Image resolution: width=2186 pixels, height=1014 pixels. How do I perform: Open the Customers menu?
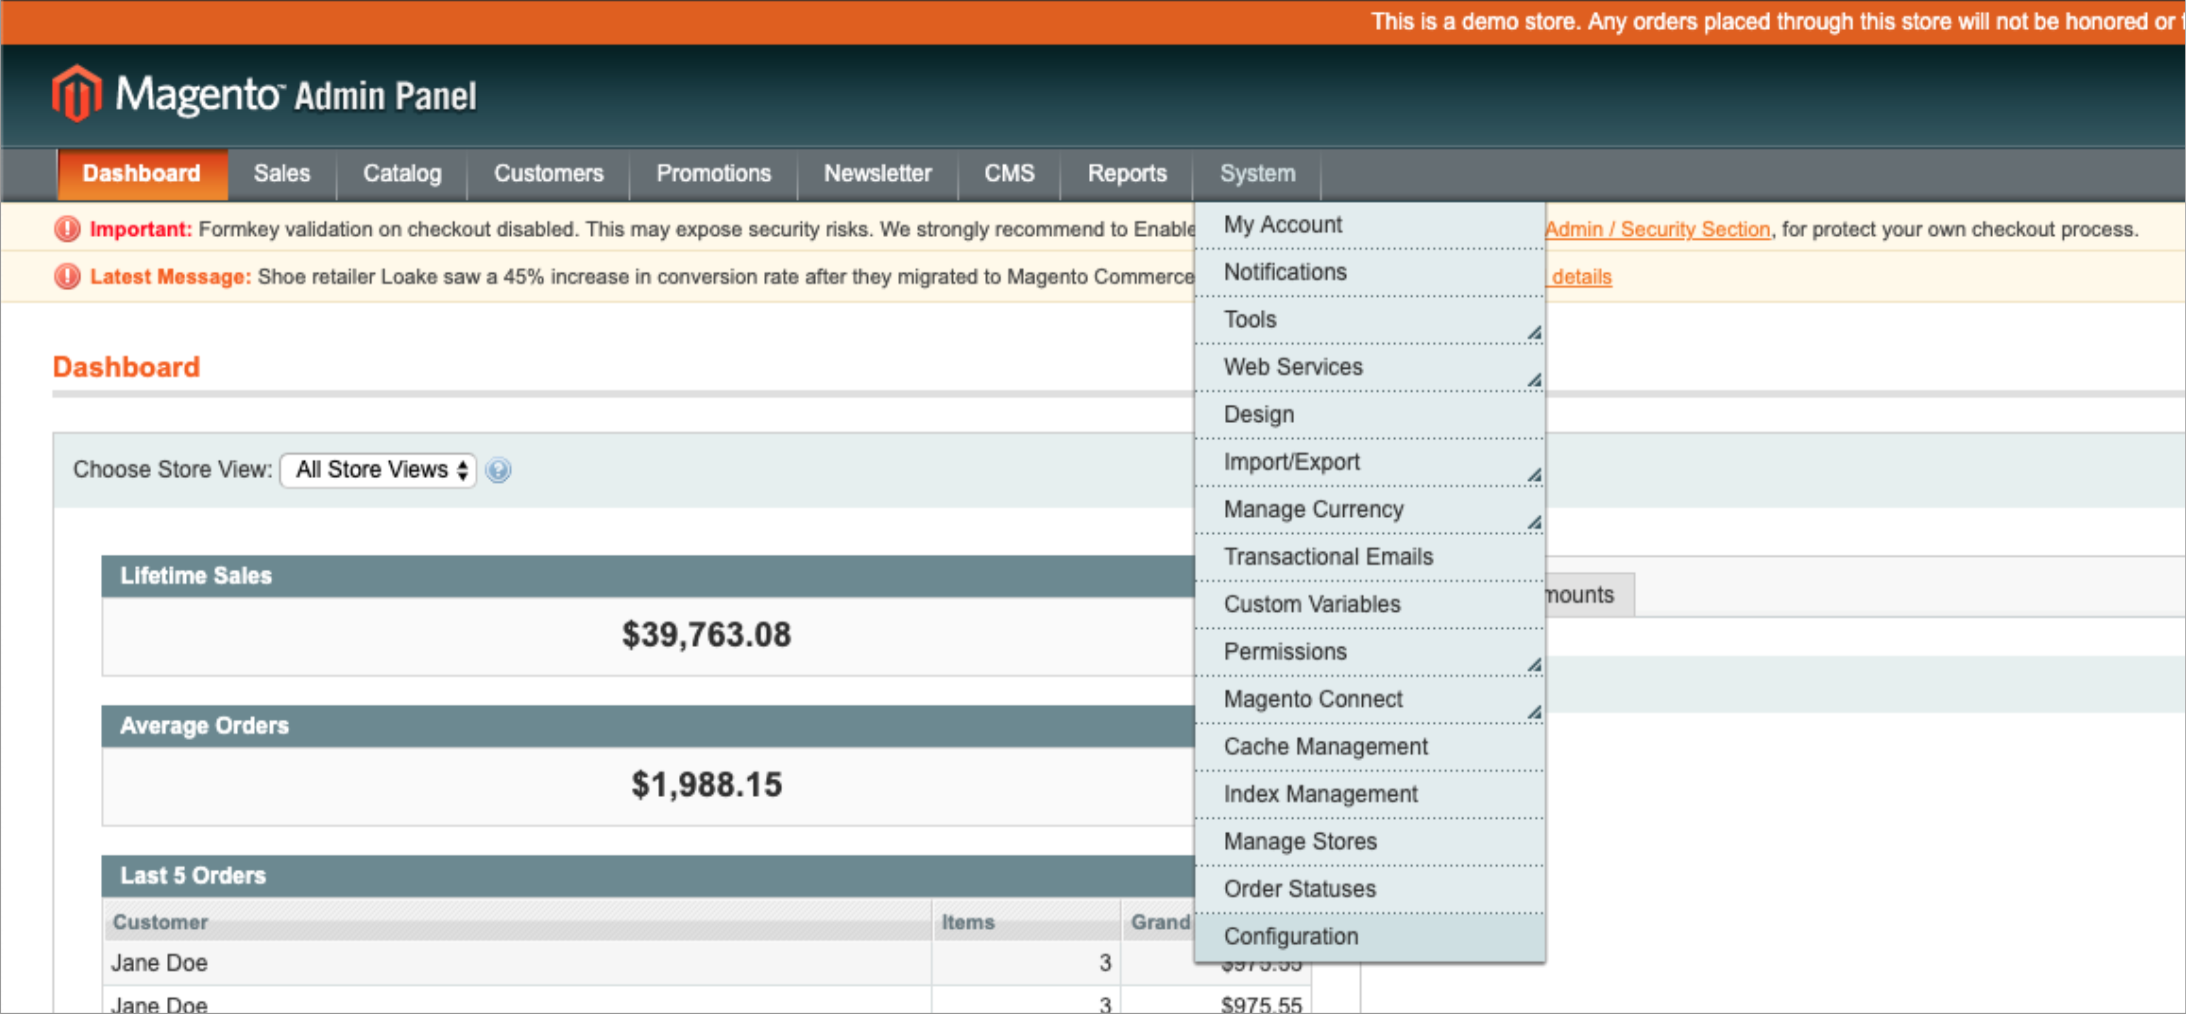549,174
